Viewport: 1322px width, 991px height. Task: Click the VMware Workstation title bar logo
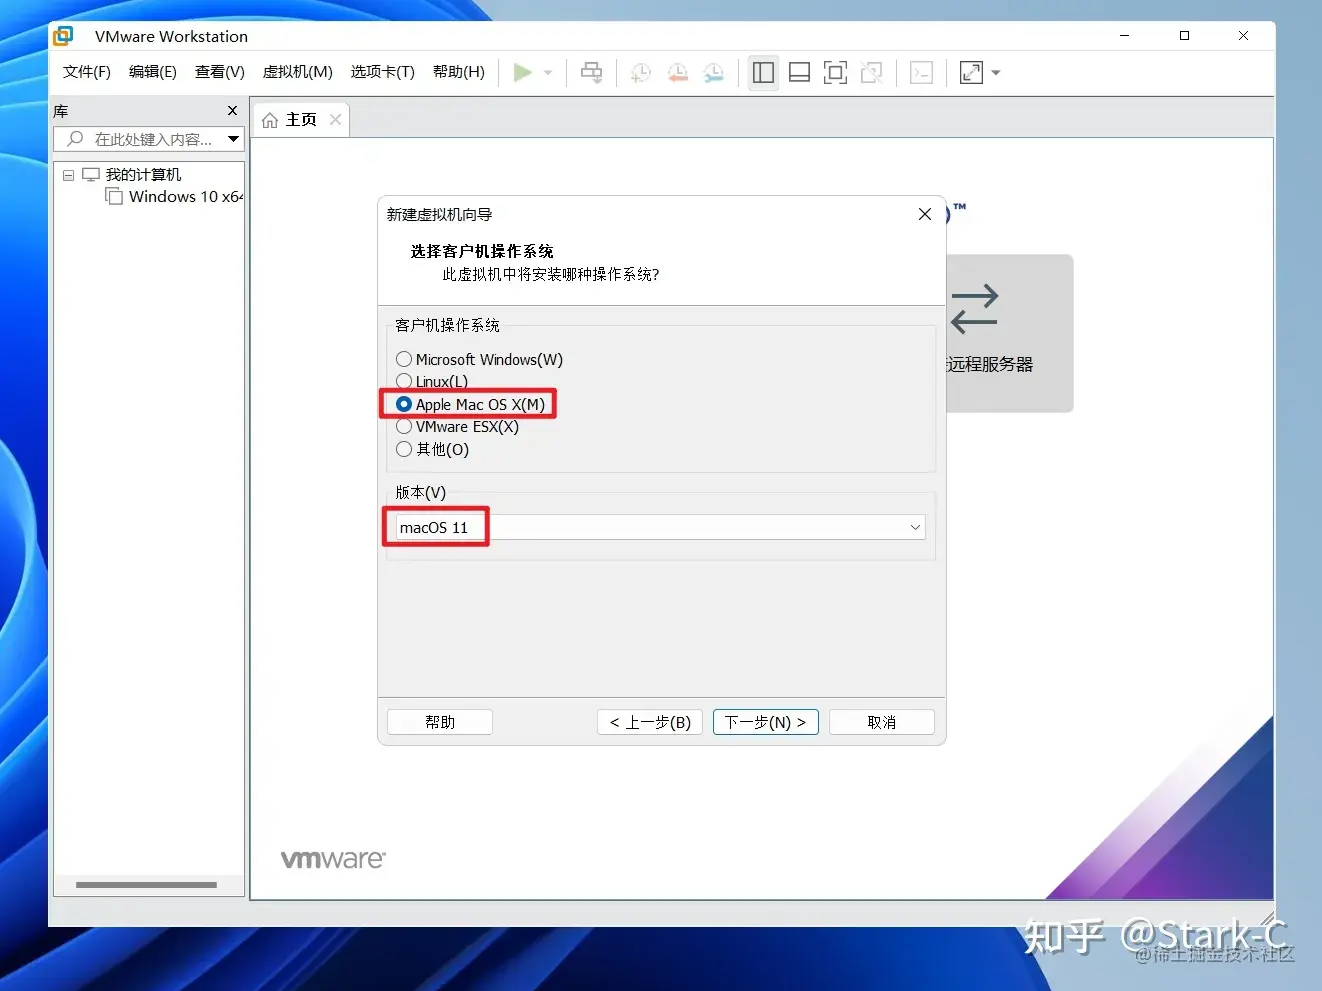coord(63,36)
